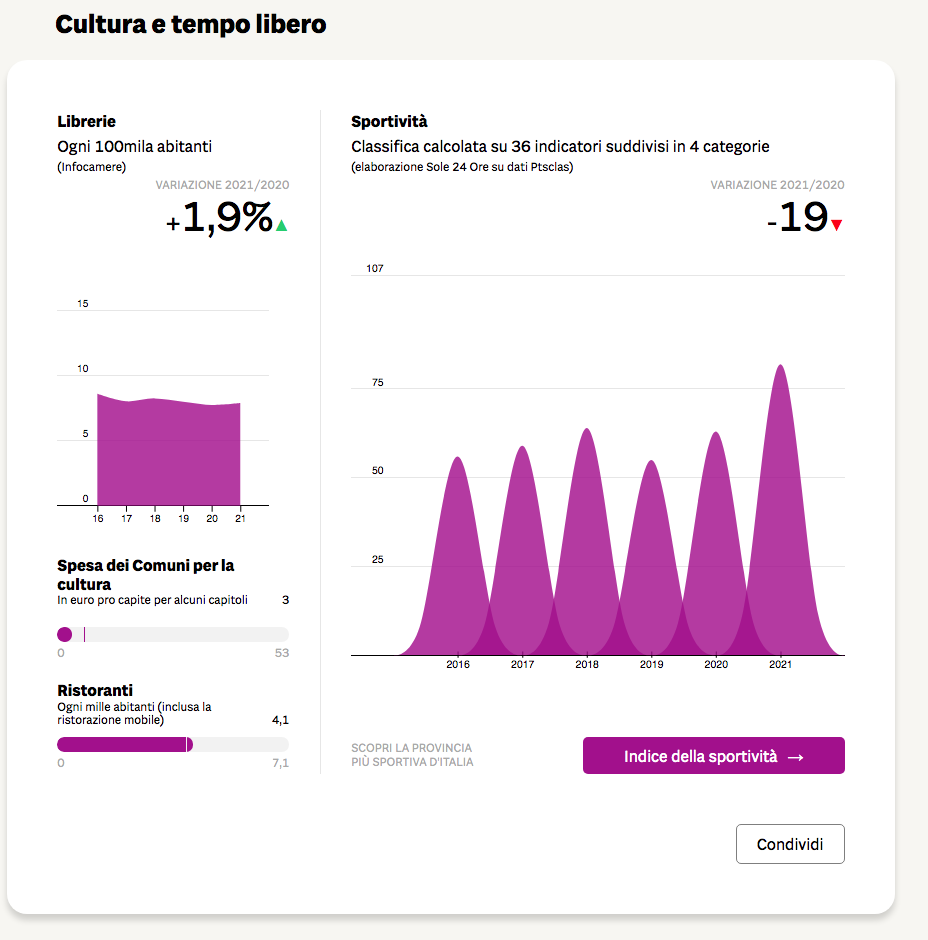Viewport: 928px width, 940px height.
Task: Select the 2021 peak in the Sportività chart
Action: click(781, 510)
